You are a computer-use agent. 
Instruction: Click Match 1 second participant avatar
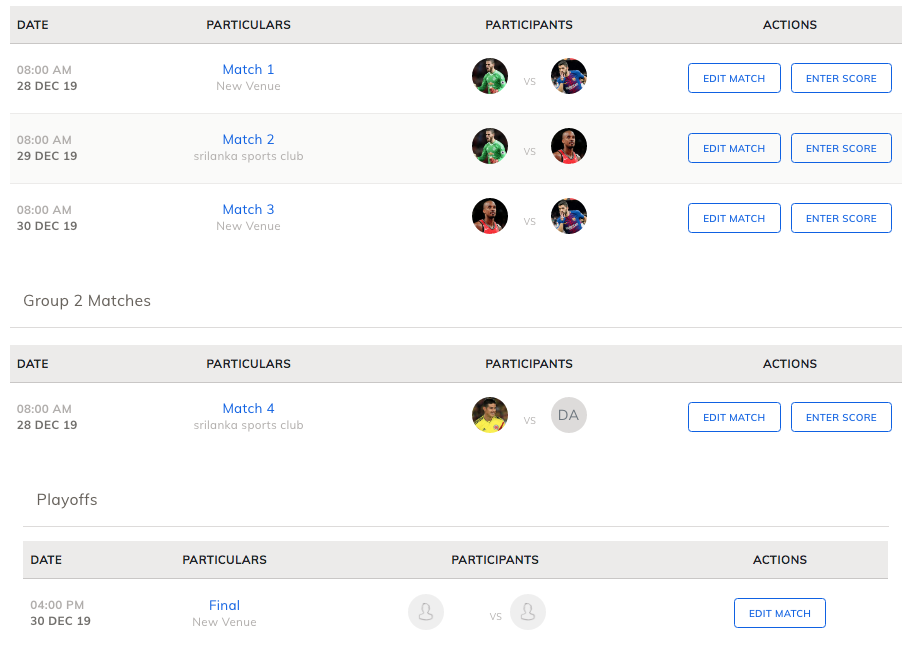pos(569,77)
